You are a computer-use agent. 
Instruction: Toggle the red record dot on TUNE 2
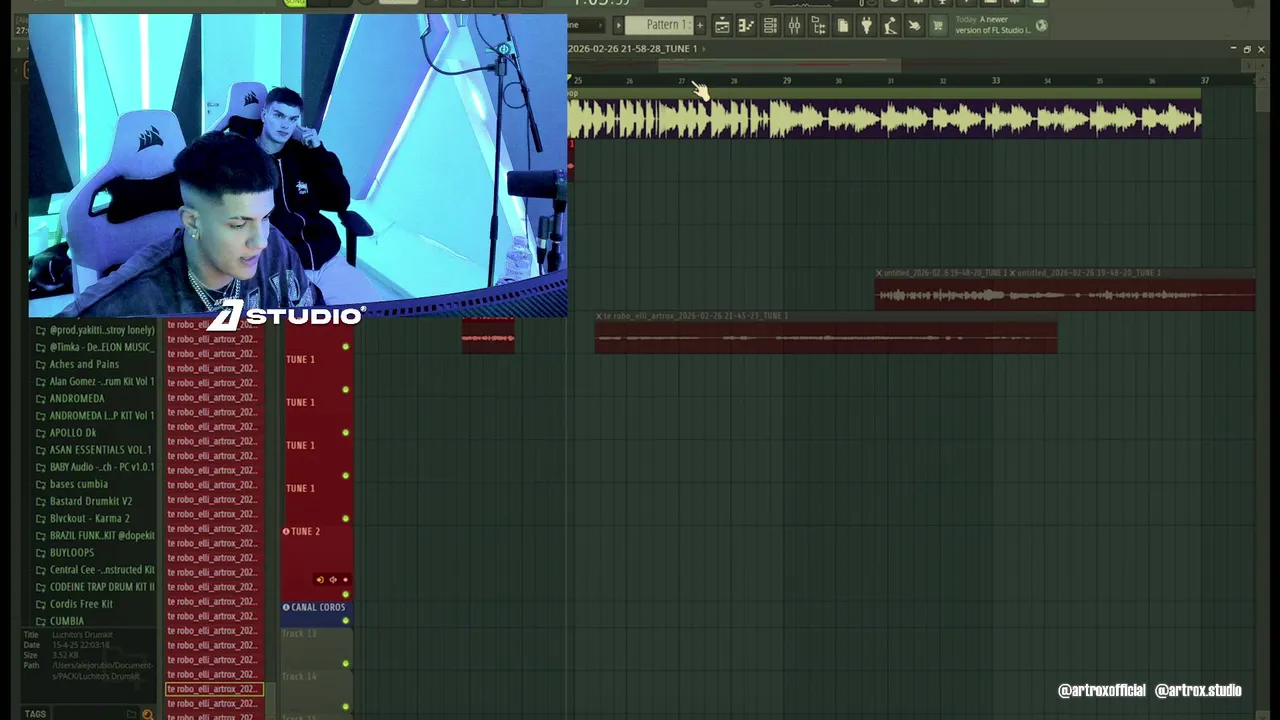tap(345, 579)
